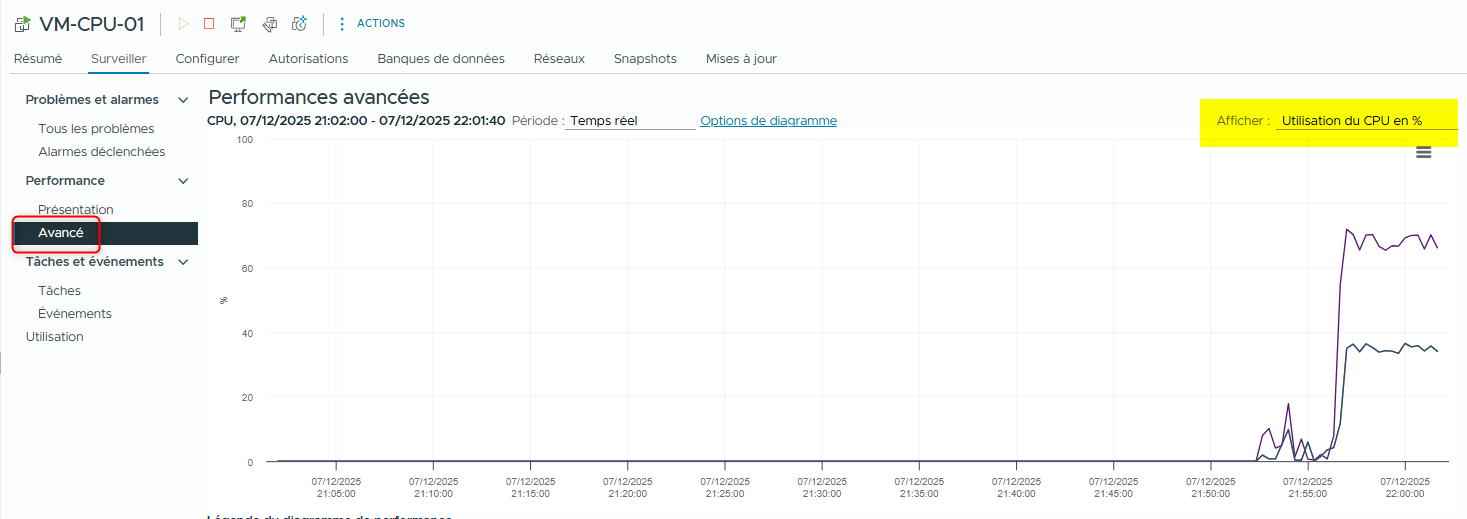The image size is (1467, 519).
Task: Collapse the Tâches et événements section
Action: coord(182,262)
